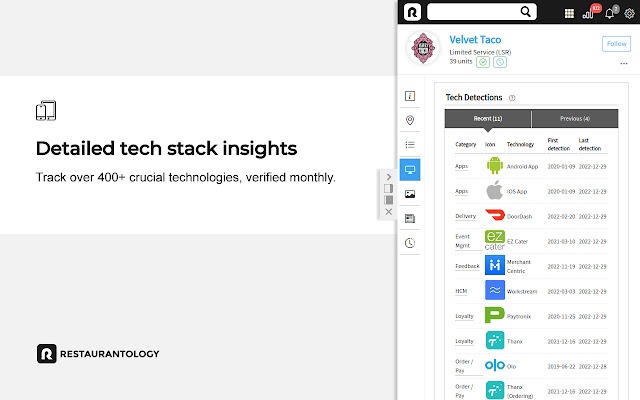Toggle the teal clock badge near units
This screenshot has height=400, width=640.
pos(500,62)
